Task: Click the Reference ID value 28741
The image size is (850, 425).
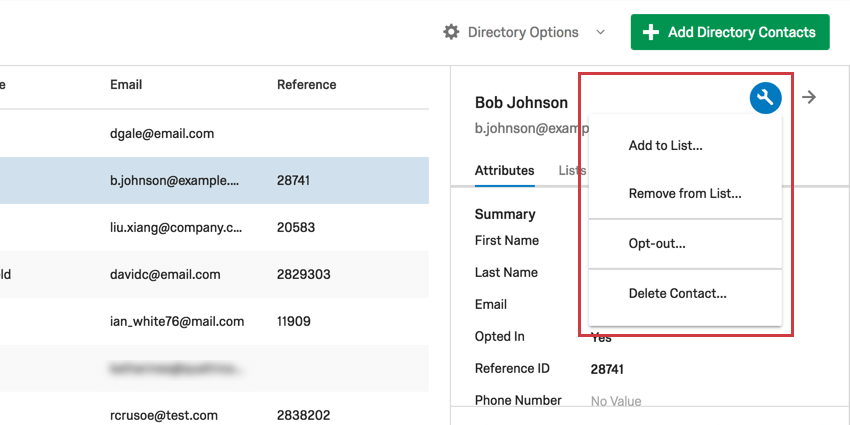Action: pos(607,369)
